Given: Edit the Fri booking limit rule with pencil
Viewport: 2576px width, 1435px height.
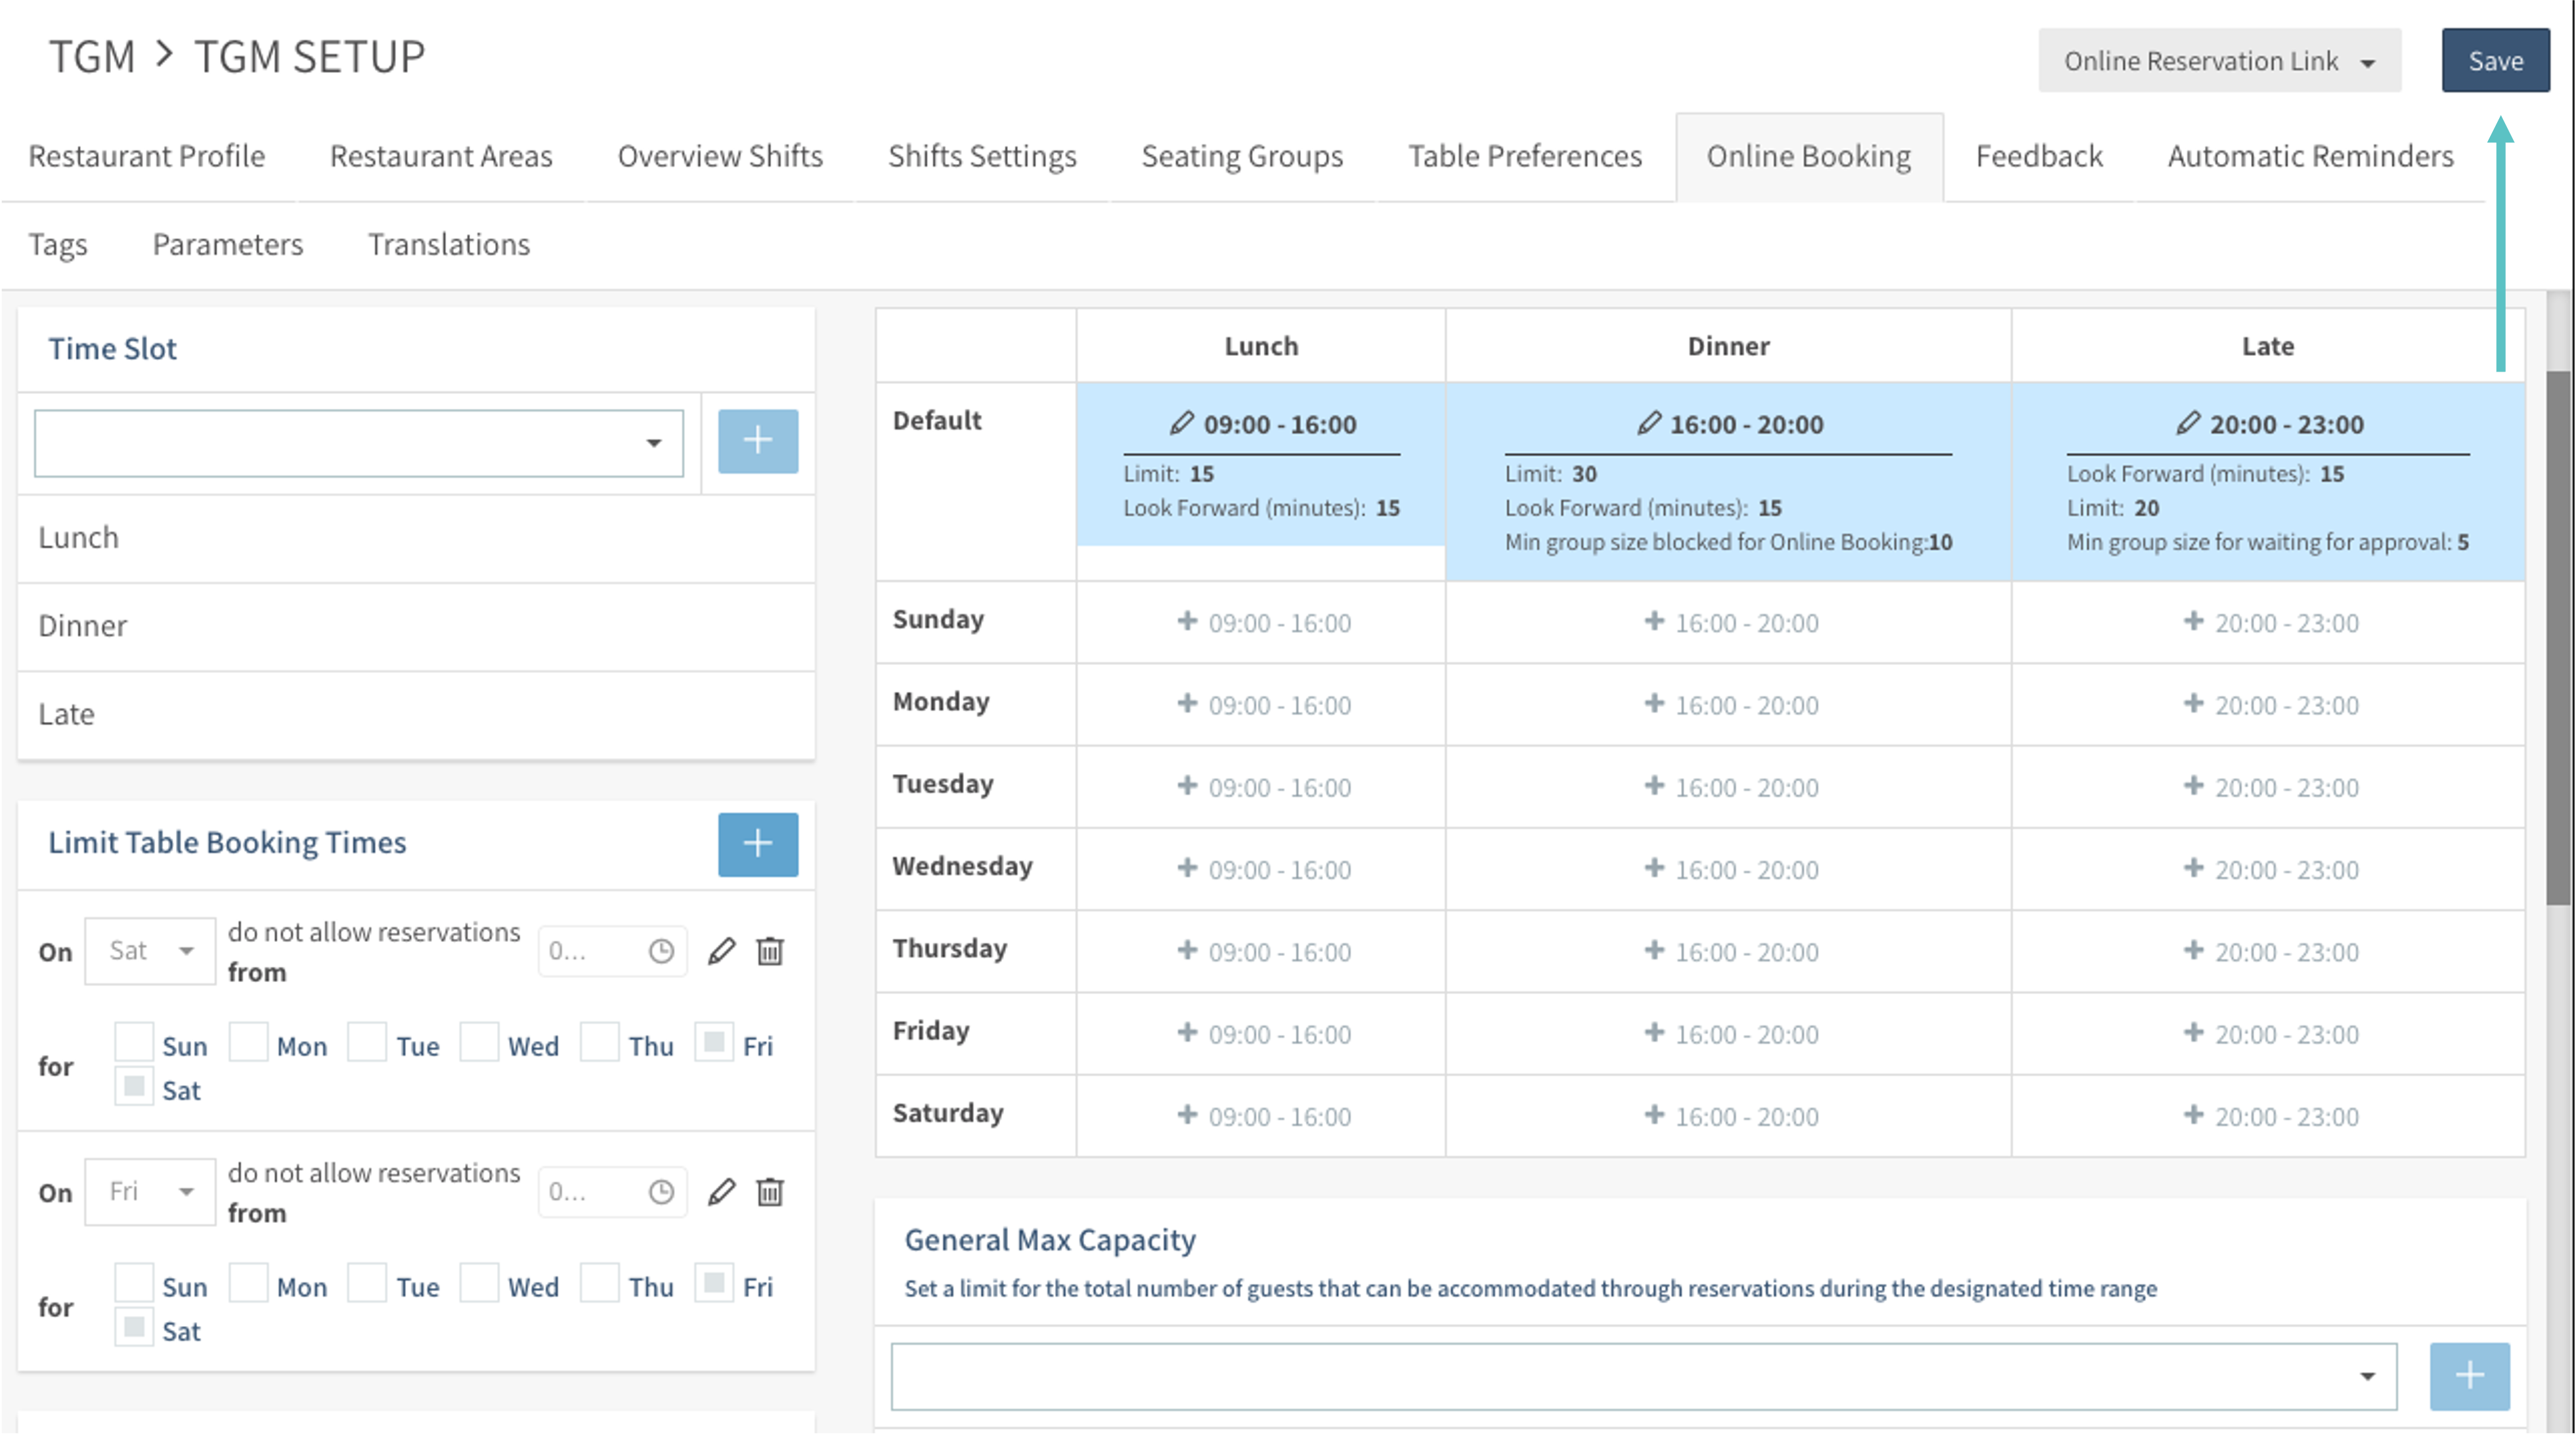Looking at the screenshot, I should tap(721, 1192).
